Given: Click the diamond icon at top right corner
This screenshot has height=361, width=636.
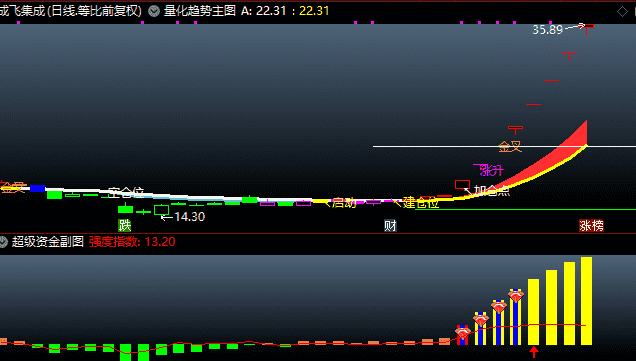Looking at the screenshot, I should pyautogui.click(x=622, y=11).
